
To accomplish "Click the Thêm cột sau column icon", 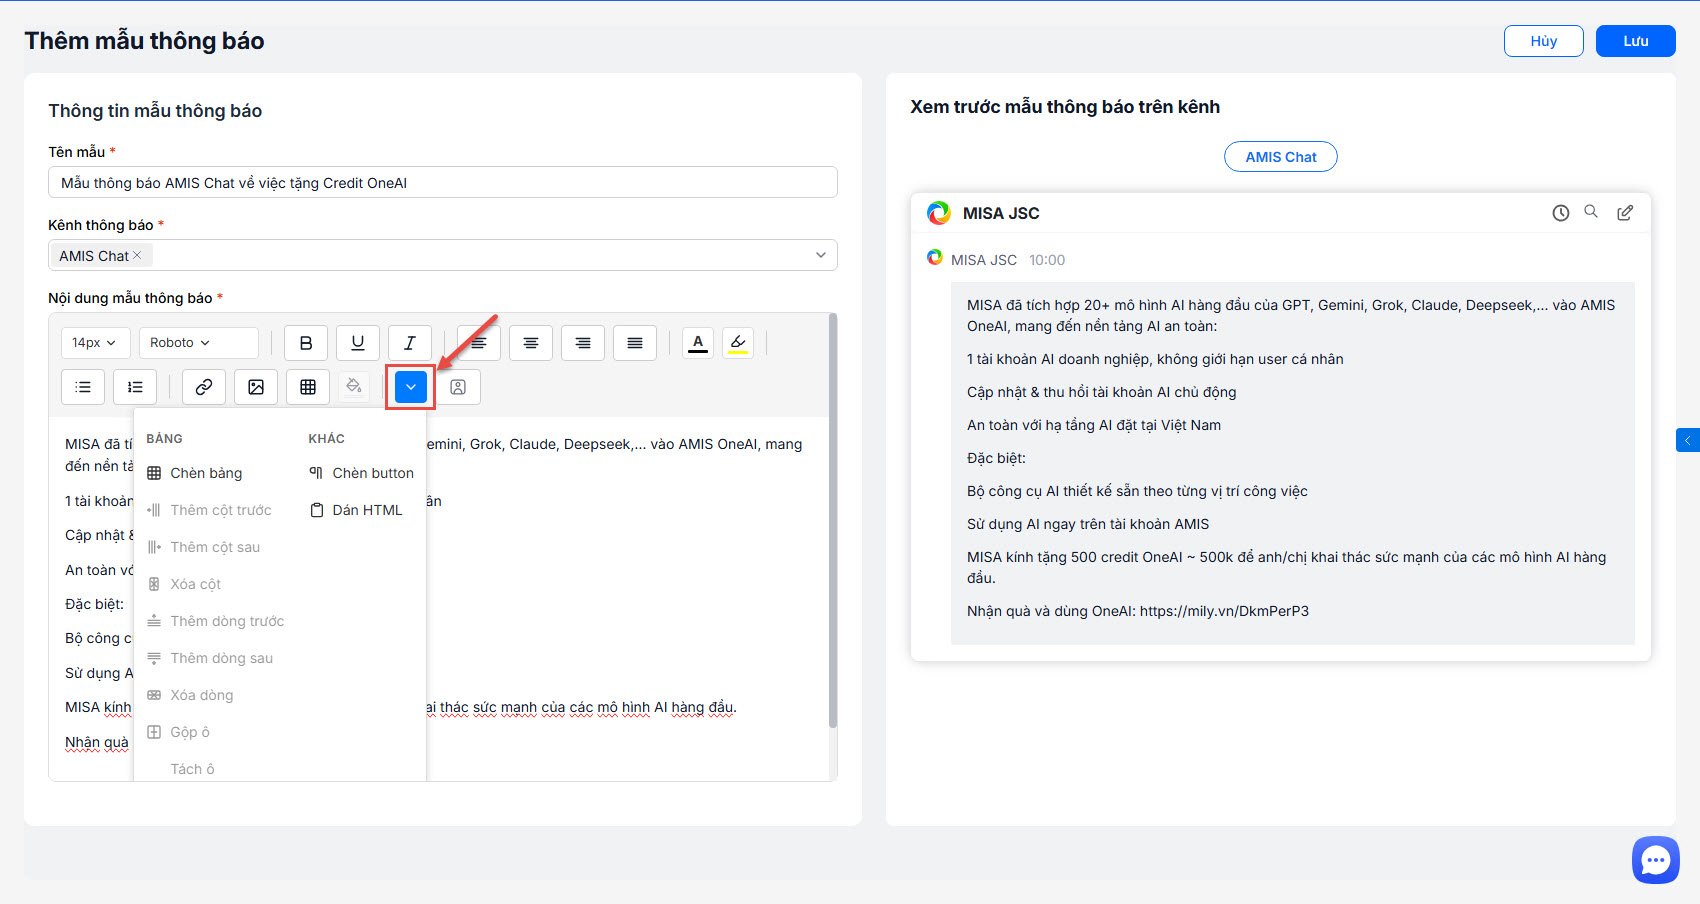I will tap(154, 547).
